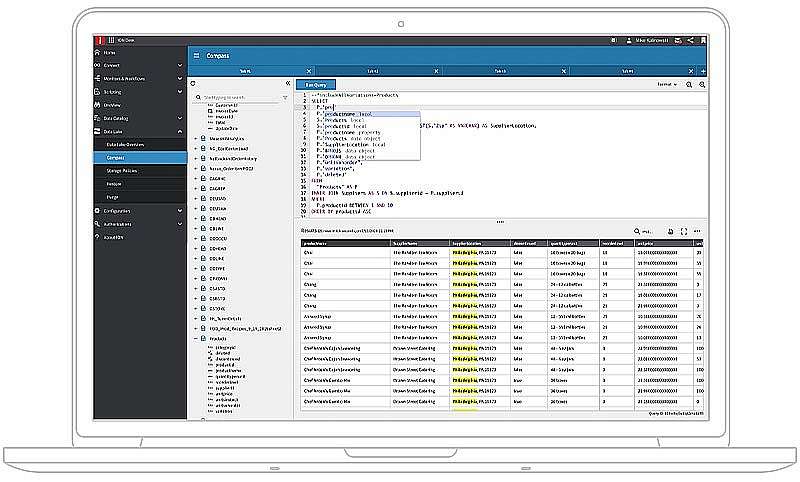
Task: Select Compass in the sidebar menu
Action: (140, 158)
